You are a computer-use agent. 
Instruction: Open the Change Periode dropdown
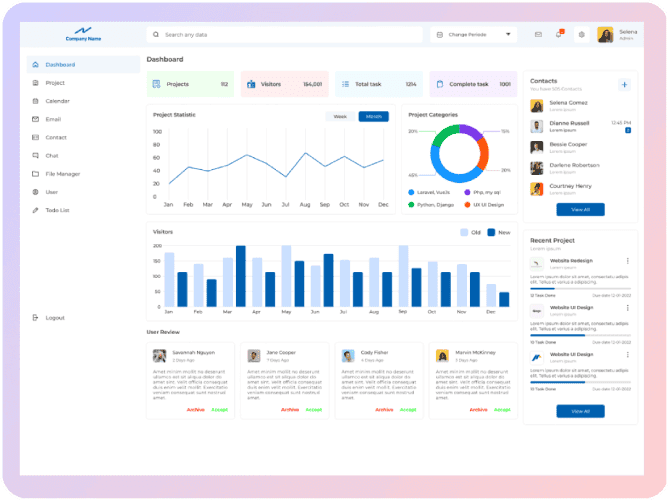(472, 35)
